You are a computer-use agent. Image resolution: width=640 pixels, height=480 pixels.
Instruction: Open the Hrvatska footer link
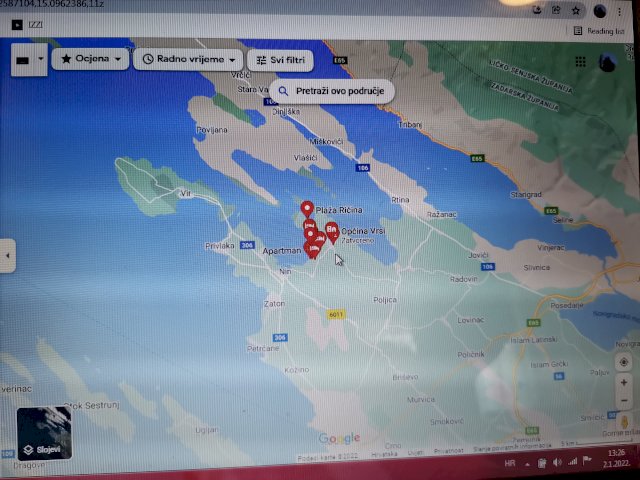coord(384,454)
